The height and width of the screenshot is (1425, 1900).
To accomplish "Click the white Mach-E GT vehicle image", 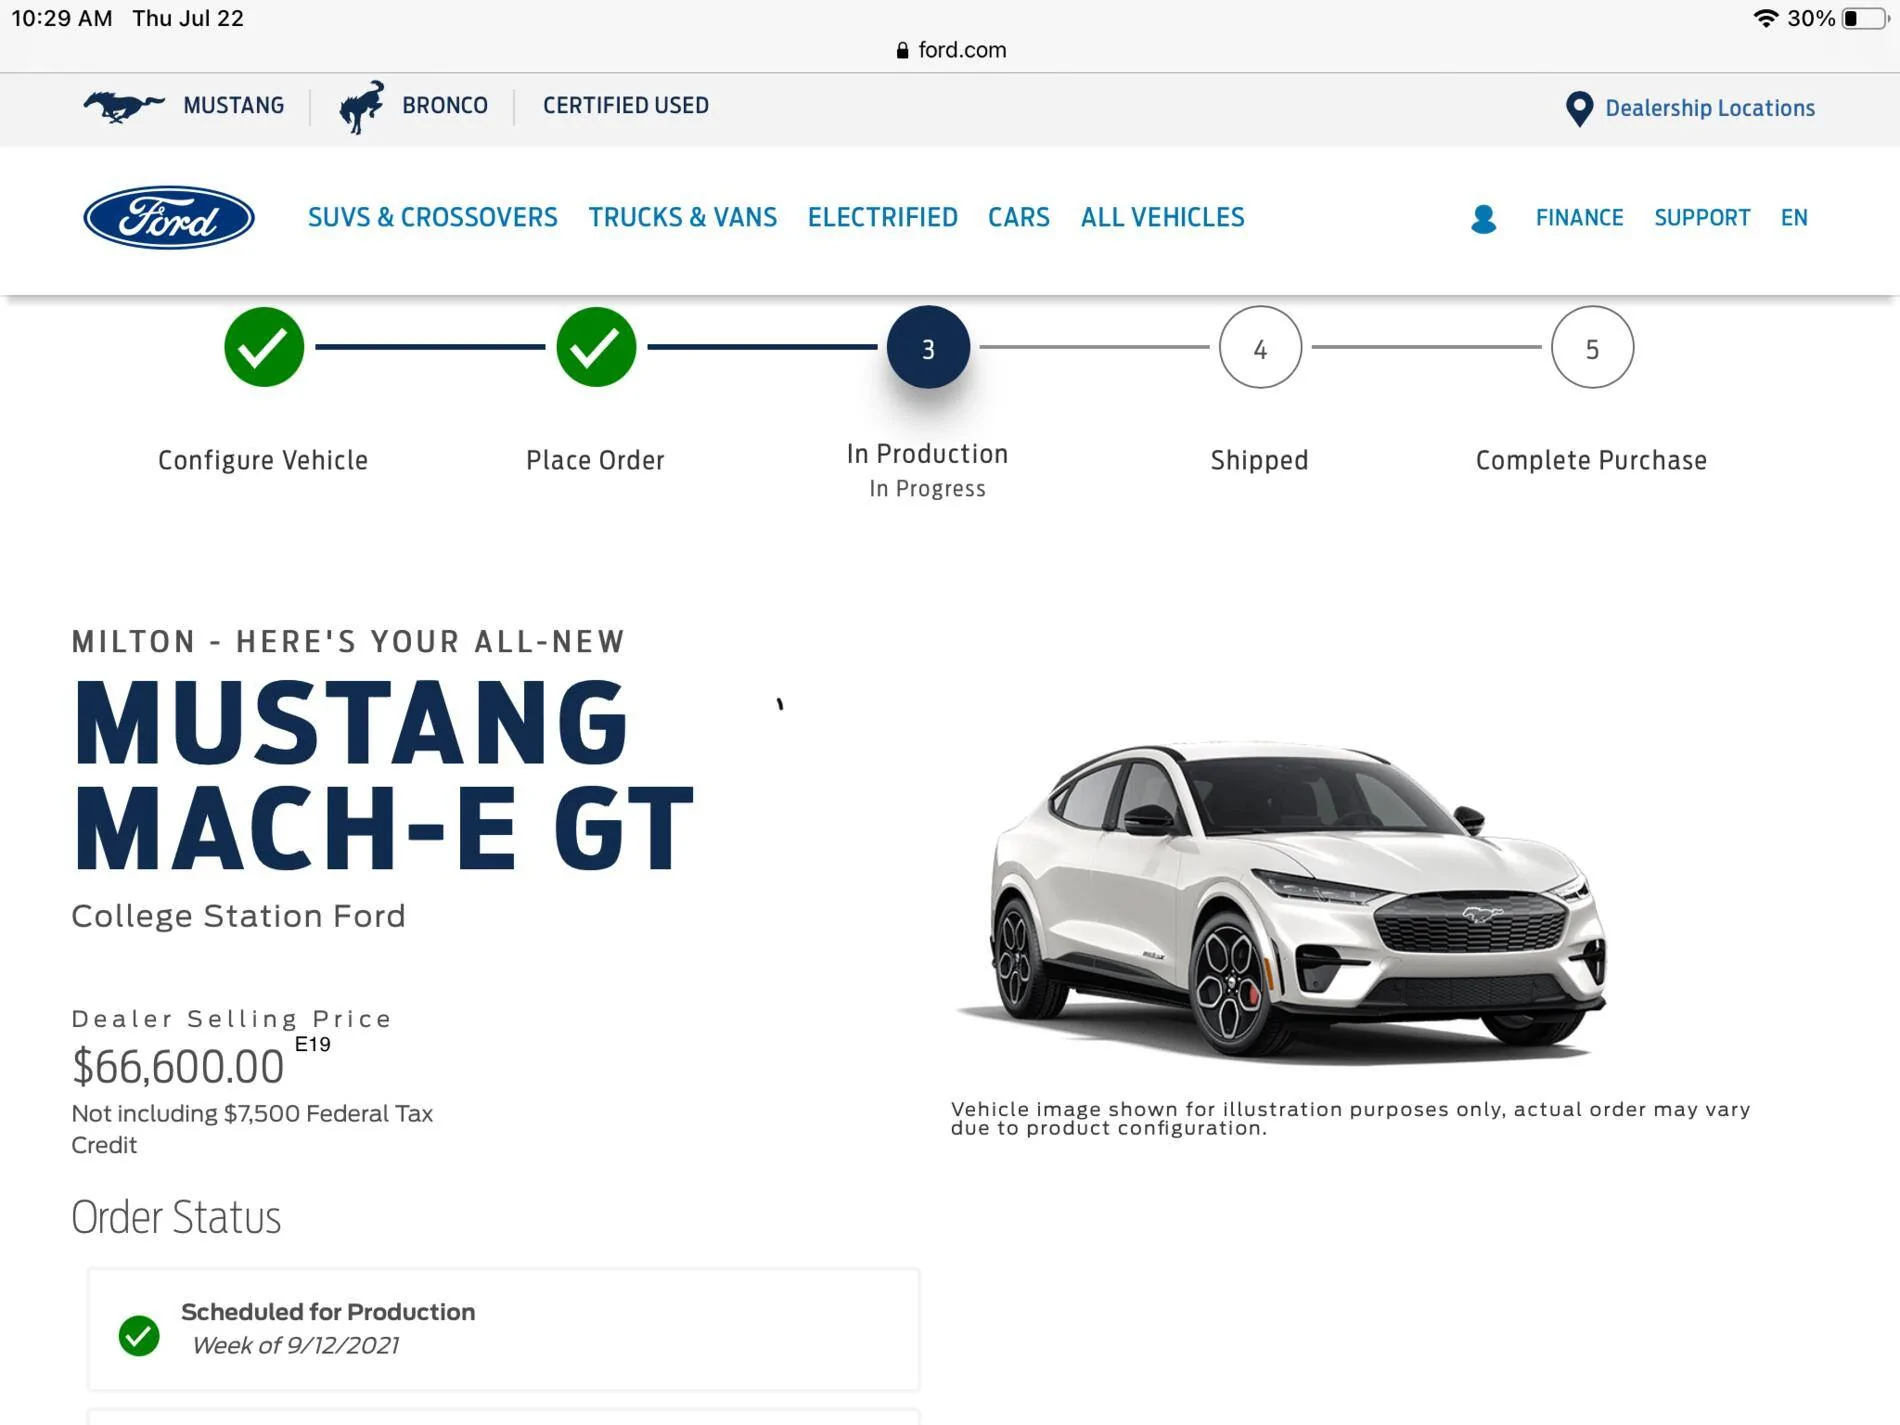I will 1284,903.
